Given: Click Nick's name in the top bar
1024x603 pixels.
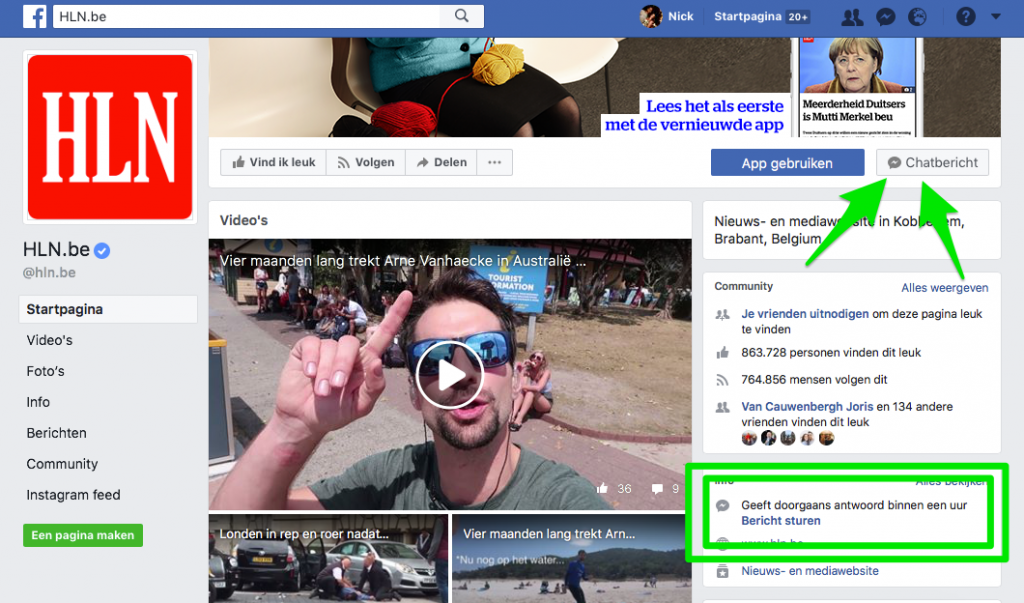Looking at the screenshot, I should (680, 16).
